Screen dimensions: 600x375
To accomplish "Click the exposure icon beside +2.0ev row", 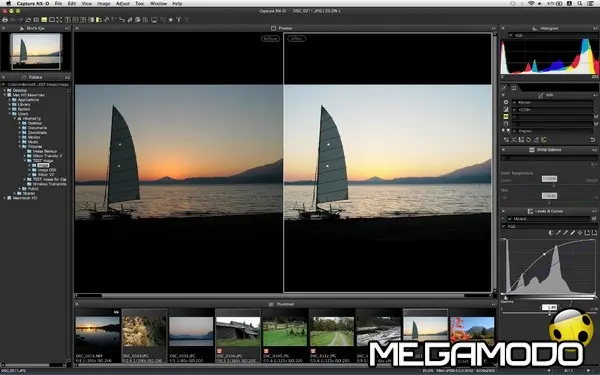I will pos(506,109).
